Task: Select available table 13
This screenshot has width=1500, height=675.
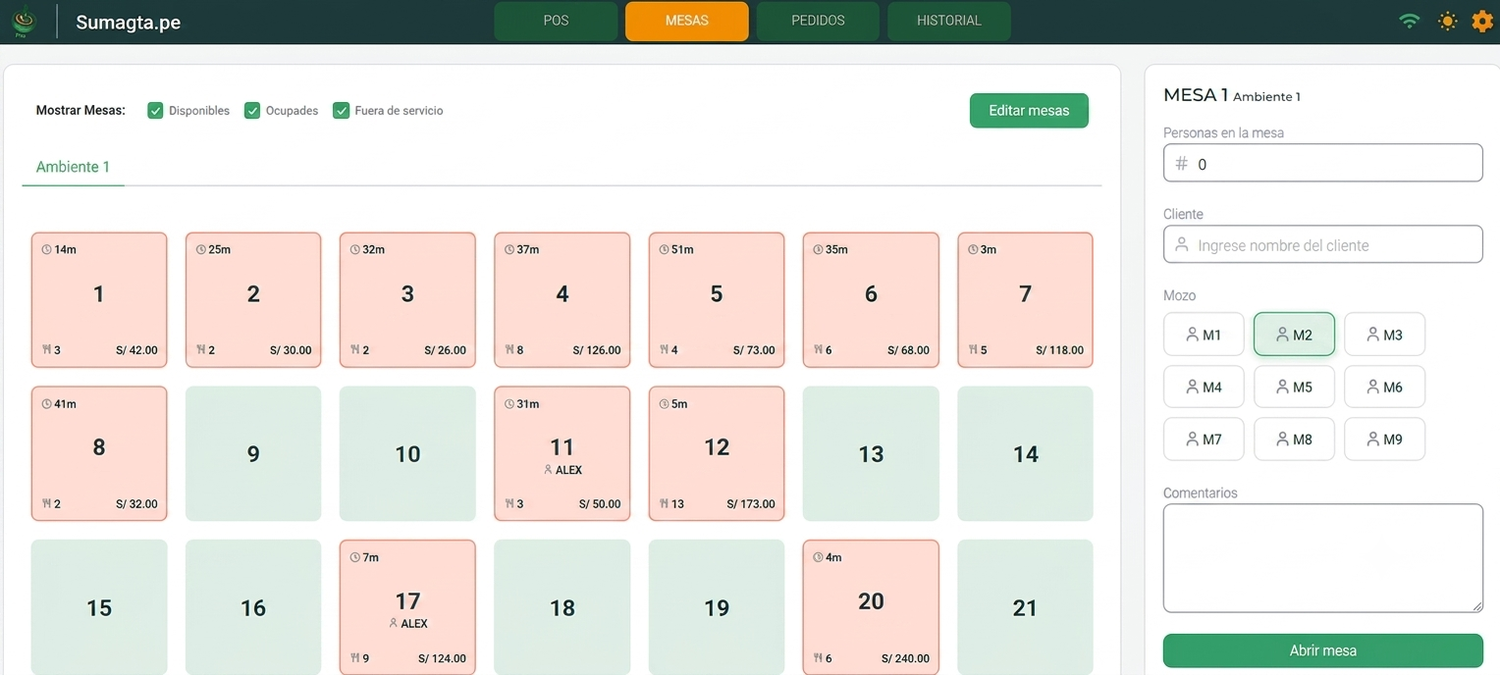Action: pyautogui.click(x=871, y=454)
